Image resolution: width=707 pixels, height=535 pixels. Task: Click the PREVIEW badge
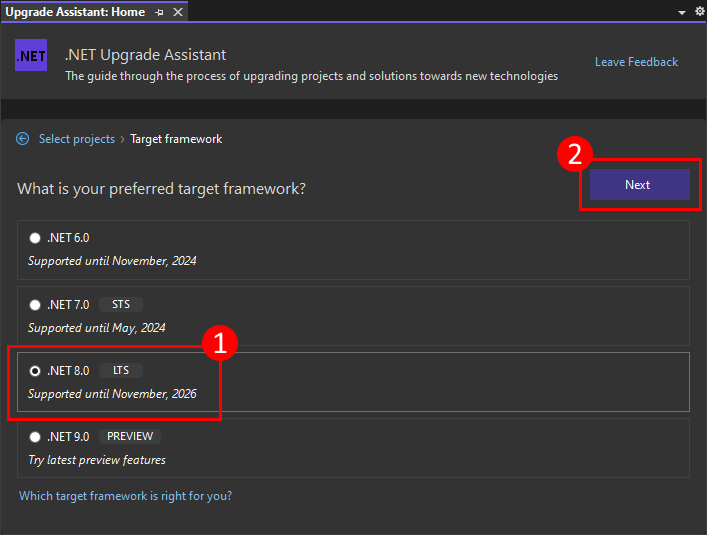coord(130,436)
